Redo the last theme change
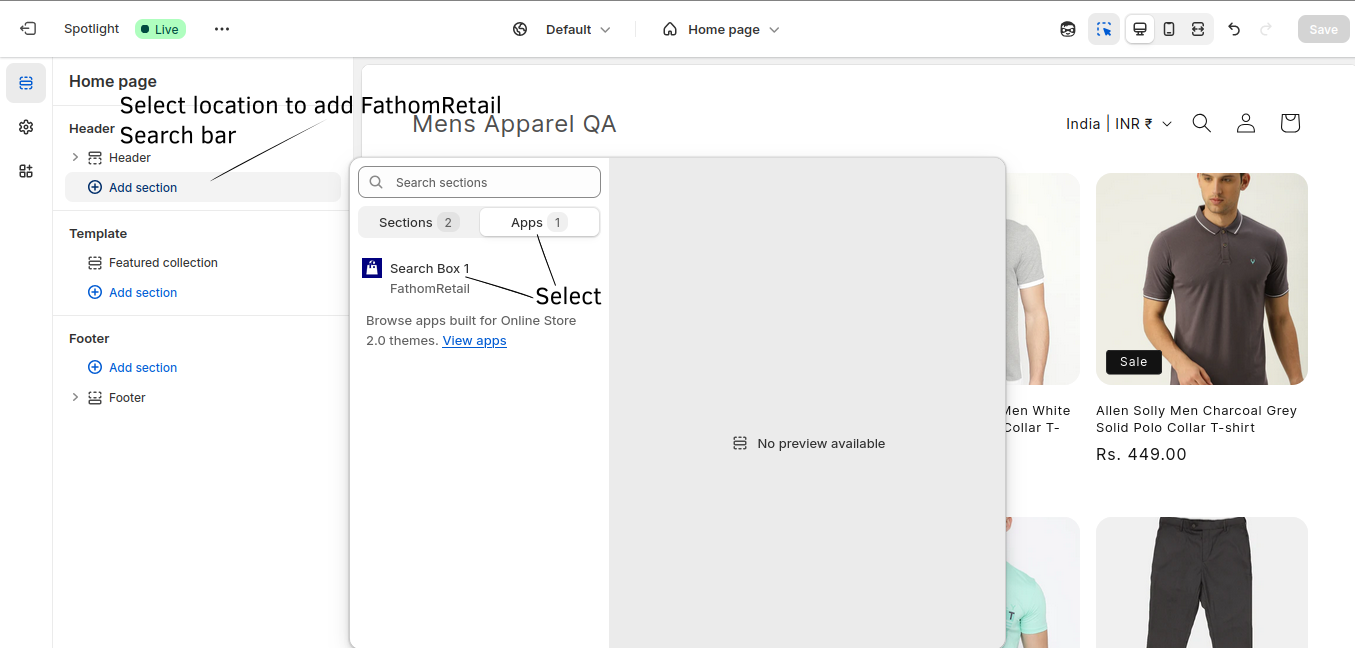Screen dimensions: 1355x648 coord(1263,28)
